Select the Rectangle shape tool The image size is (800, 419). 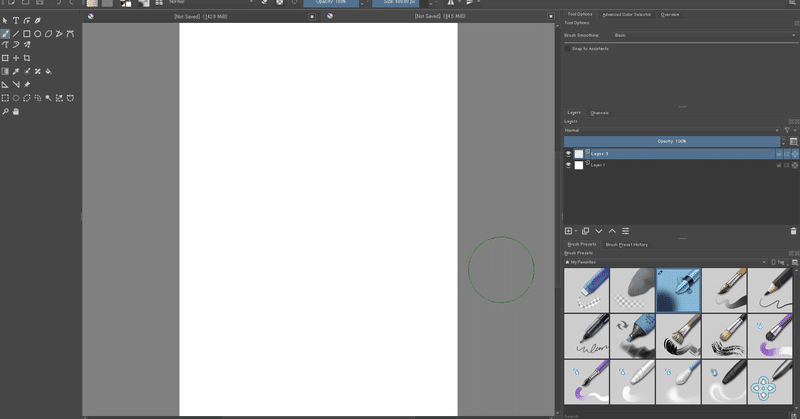coord(27,34)
